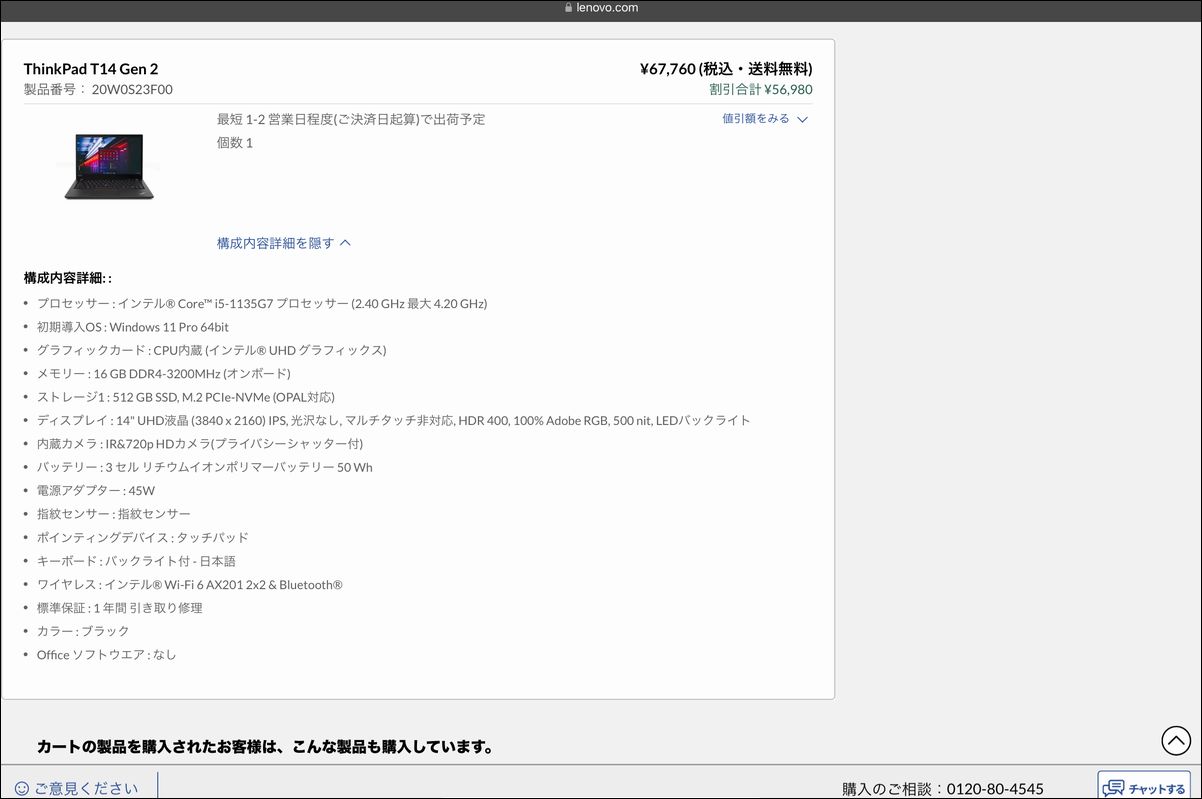The height and width of the screenshot is (799, 1202).
Task: Click the 指紋センサー spec line
Action: click(114, 514)
